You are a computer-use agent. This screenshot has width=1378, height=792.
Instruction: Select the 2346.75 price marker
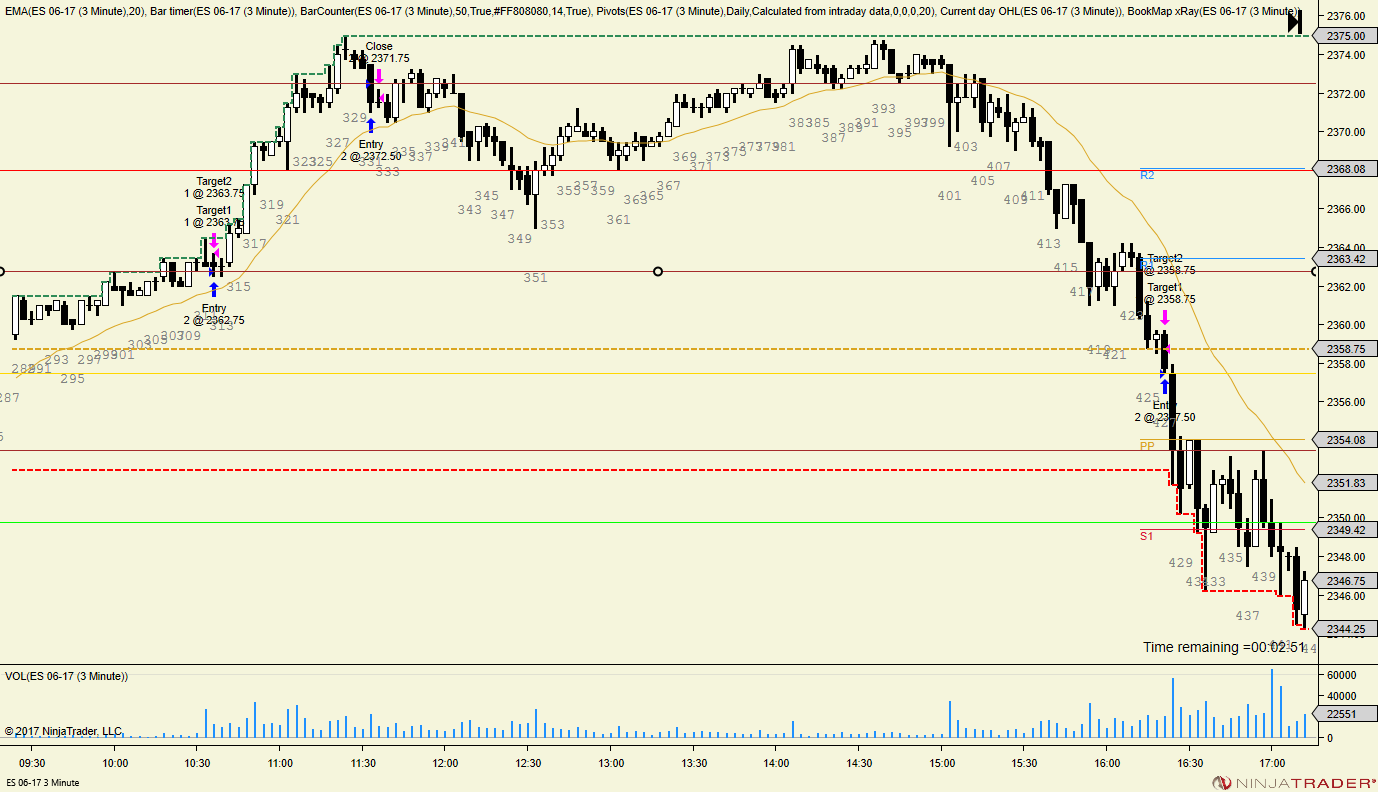tap(1345, 581)
